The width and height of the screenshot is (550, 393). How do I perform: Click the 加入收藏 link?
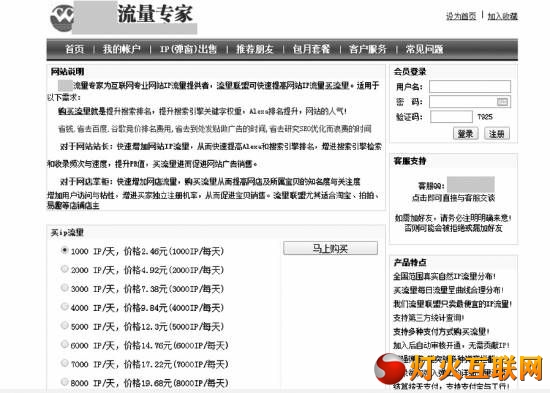502,16
